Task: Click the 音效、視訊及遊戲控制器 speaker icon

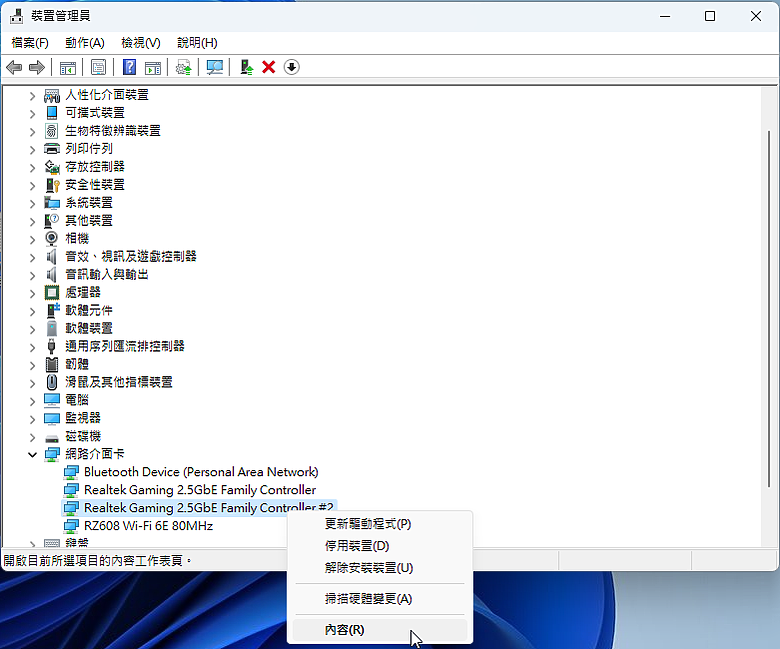Action: (52, 257)
